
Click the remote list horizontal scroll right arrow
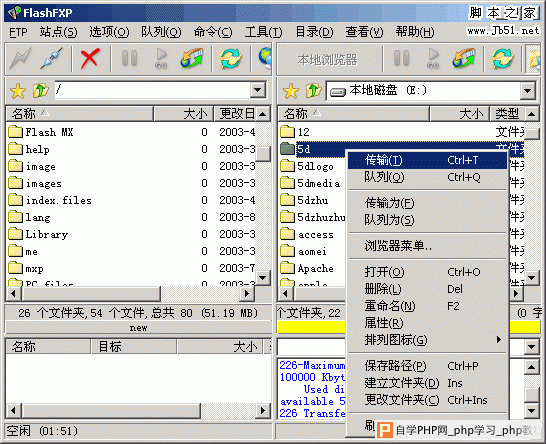[x=247, y=294]
